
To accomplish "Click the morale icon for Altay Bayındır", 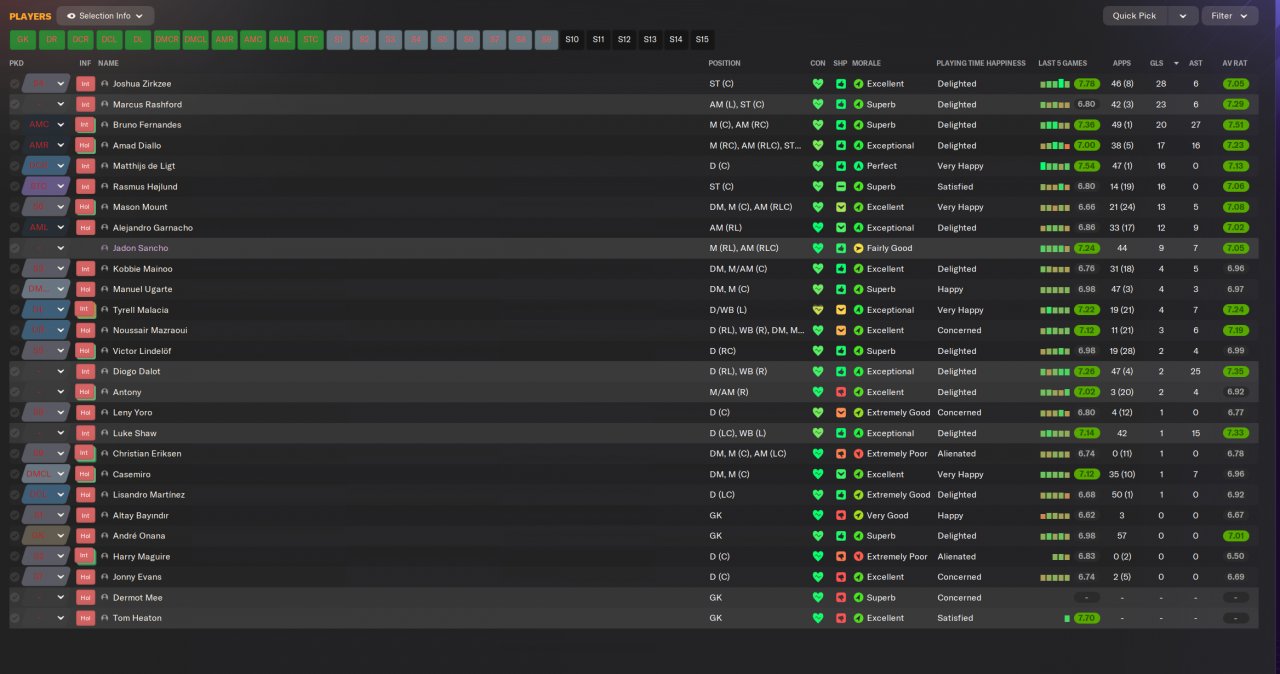I will pos(858,516).
